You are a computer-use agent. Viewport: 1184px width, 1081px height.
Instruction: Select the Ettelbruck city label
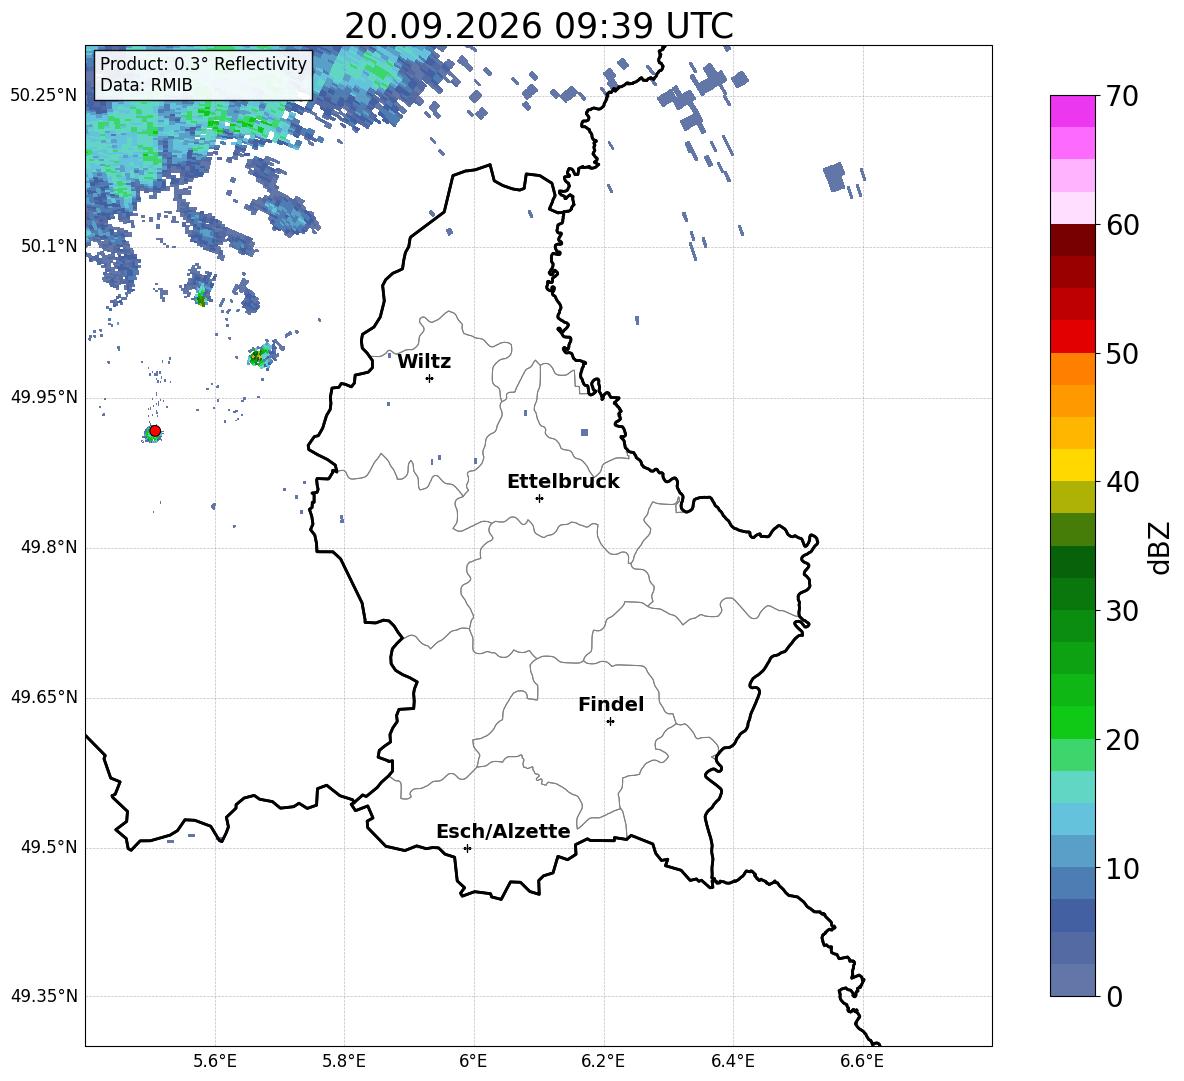point(563,482)
